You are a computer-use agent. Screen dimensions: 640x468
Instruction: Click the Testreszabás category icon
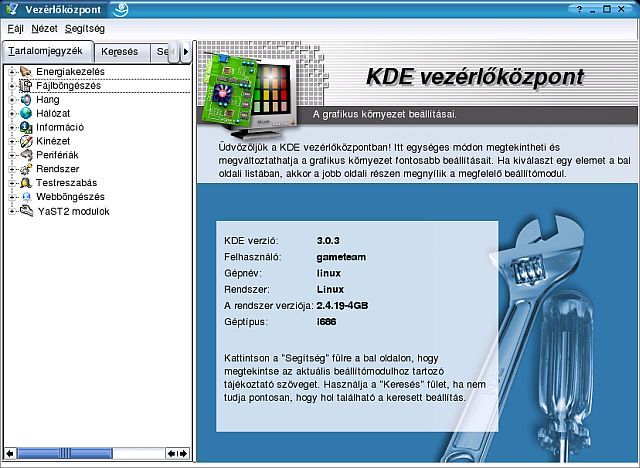pos(26,183)
